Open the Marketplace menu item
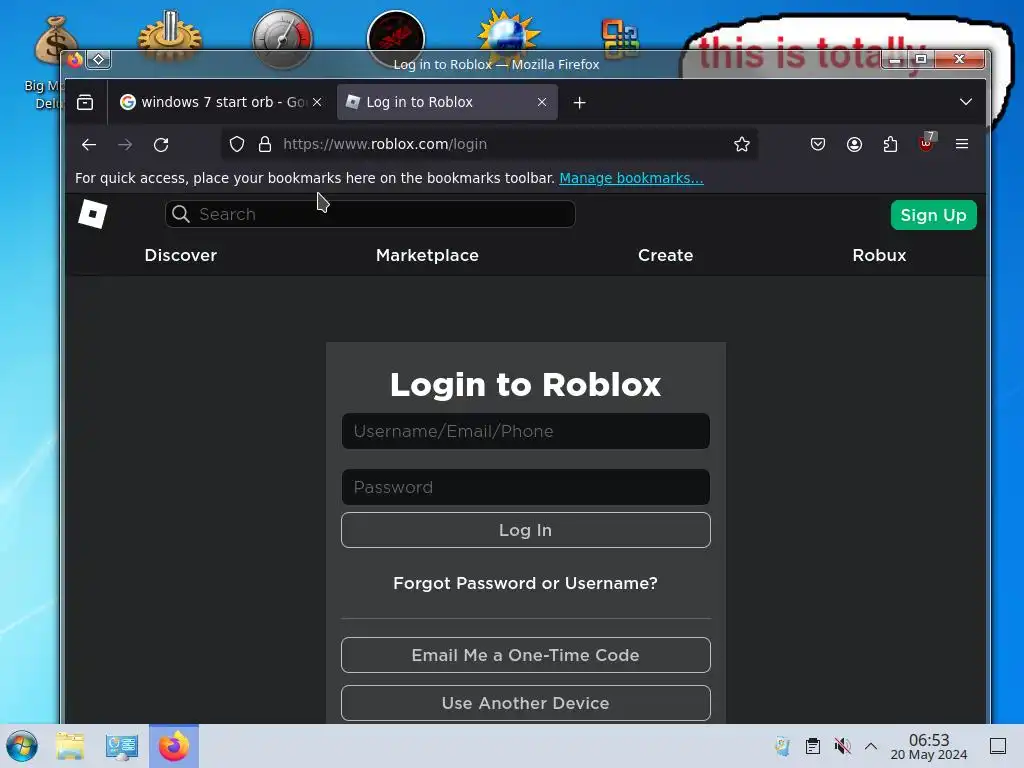 (x=427, y=255)
